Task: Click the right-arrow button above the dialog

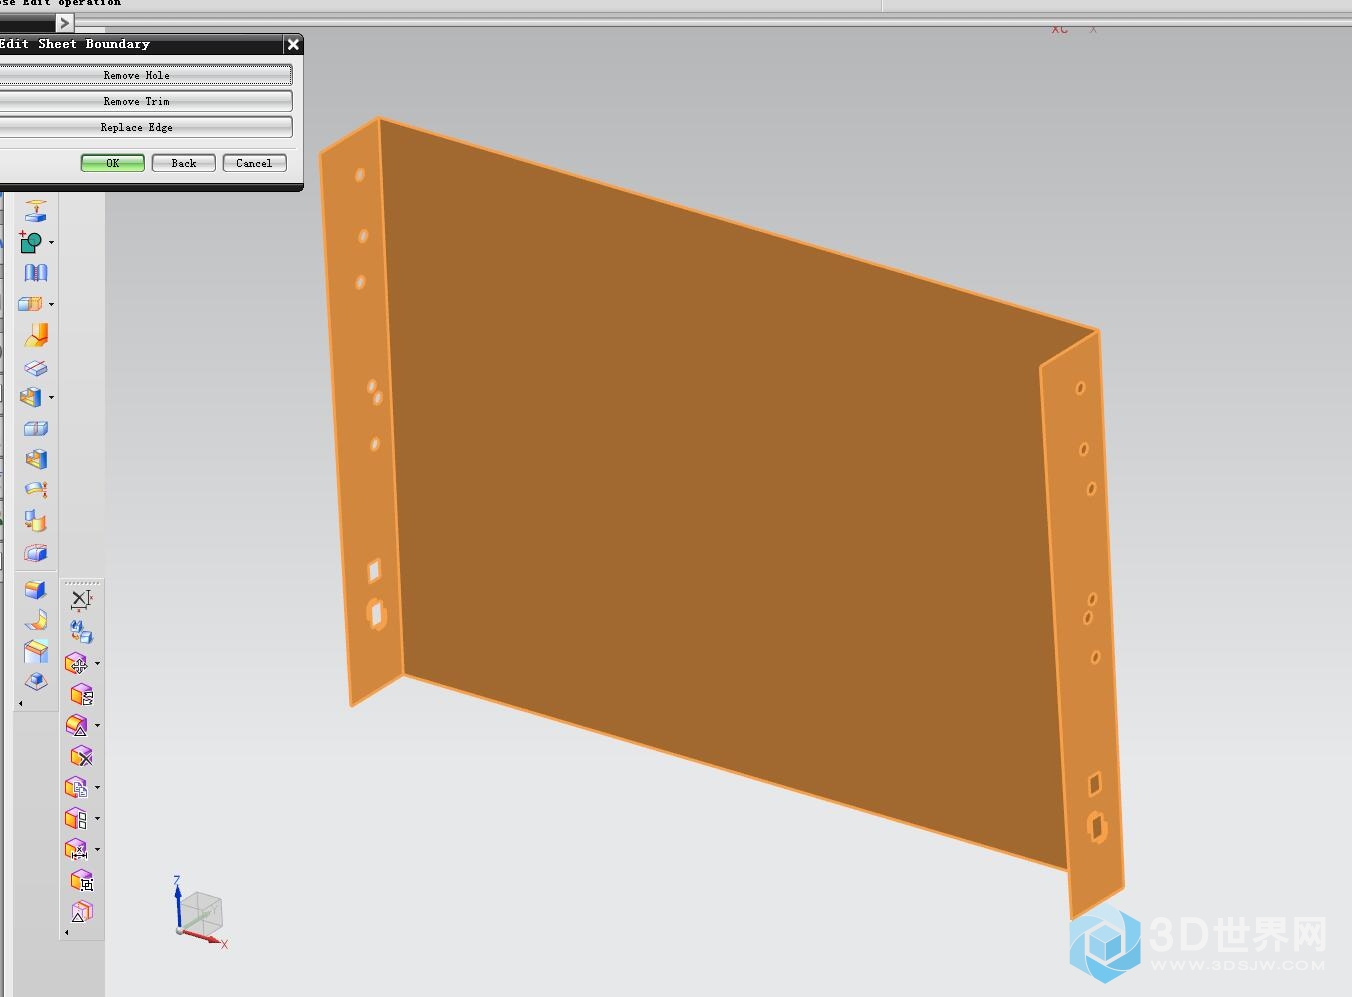Action: click(x=64, y=23)
